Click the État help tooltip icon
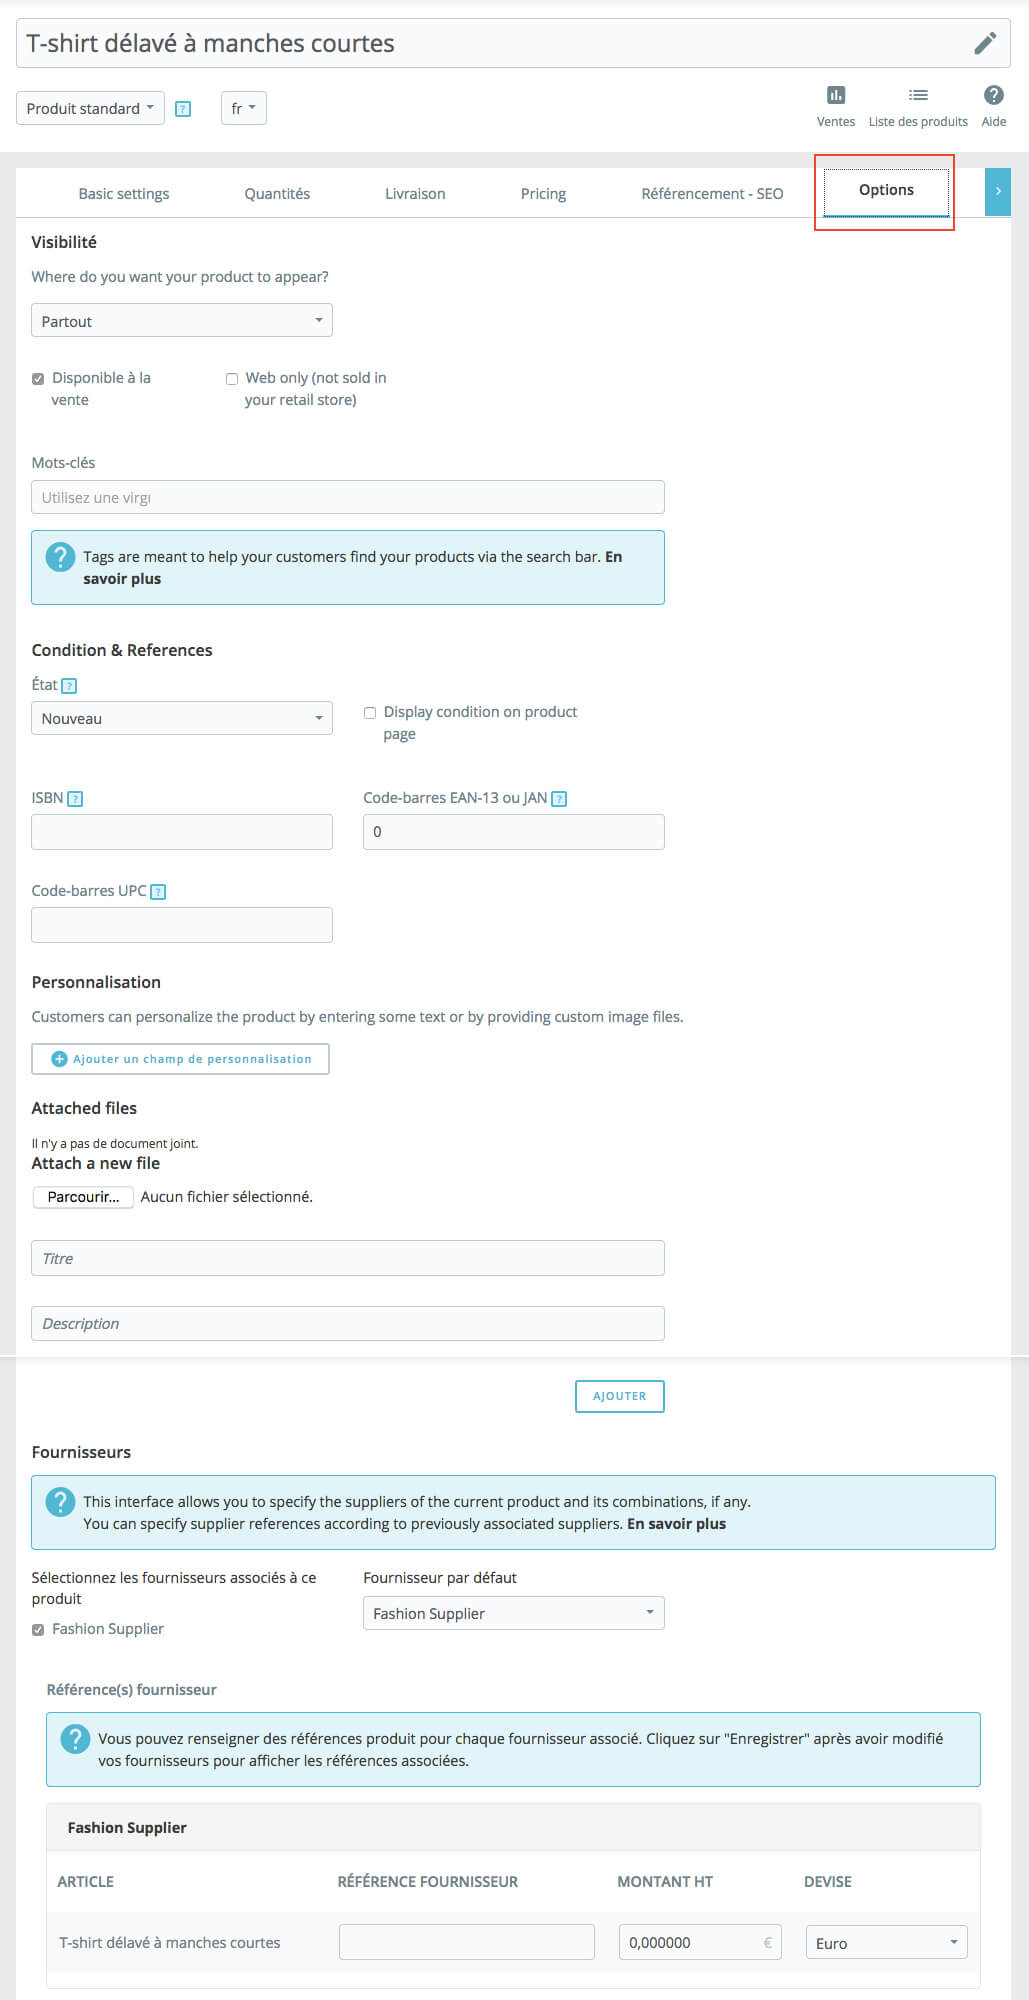 coord(69,686)
